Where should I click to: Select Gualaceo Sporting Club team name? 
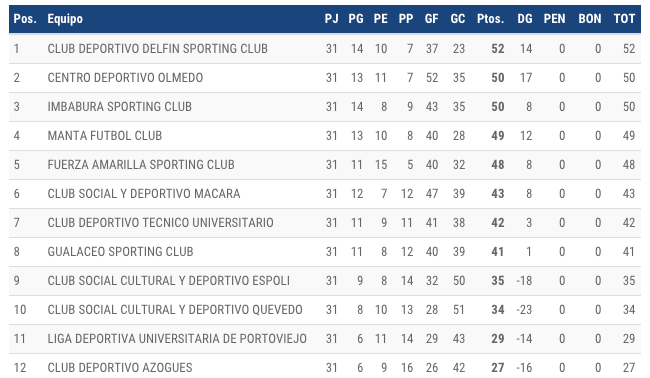click(x=120, y=252)
